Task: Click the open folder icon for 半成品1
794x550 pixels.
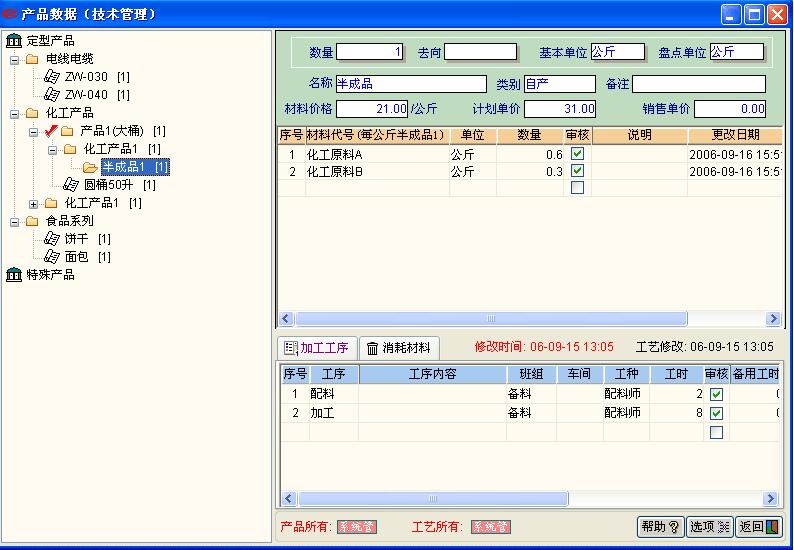Action: (90, 167)
